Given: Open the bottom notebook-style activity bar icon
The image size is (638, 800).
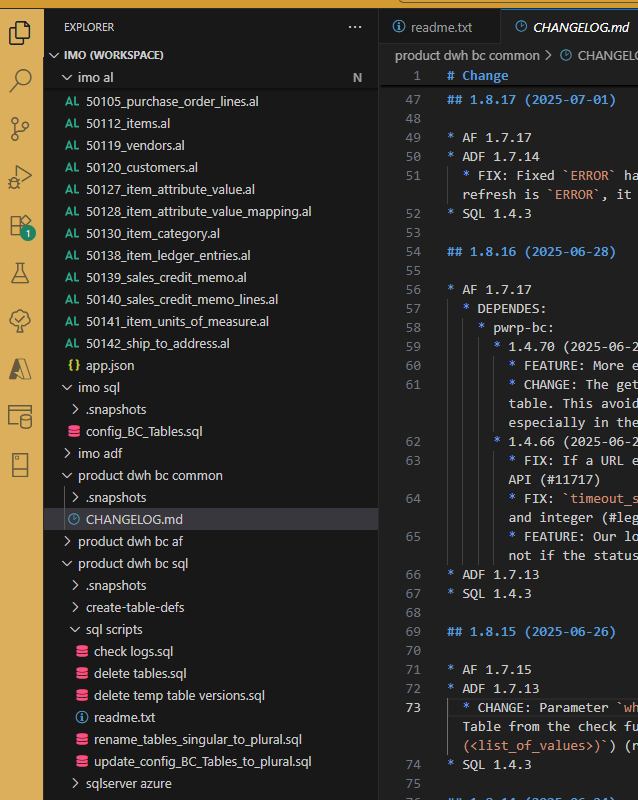Looking at the screenshot, I should [x=20, y=465].
